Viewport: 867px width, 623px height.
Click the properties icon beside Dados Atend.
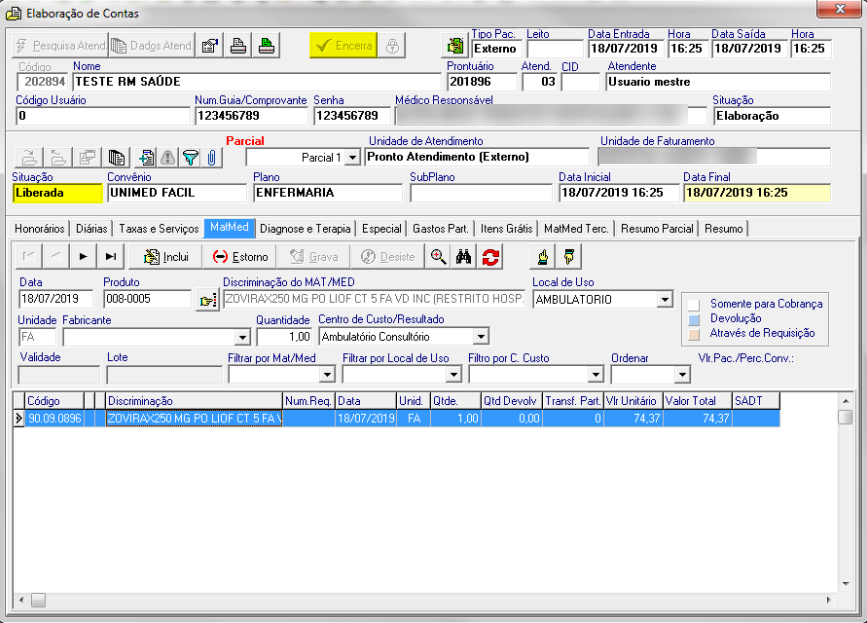(210, 45)
